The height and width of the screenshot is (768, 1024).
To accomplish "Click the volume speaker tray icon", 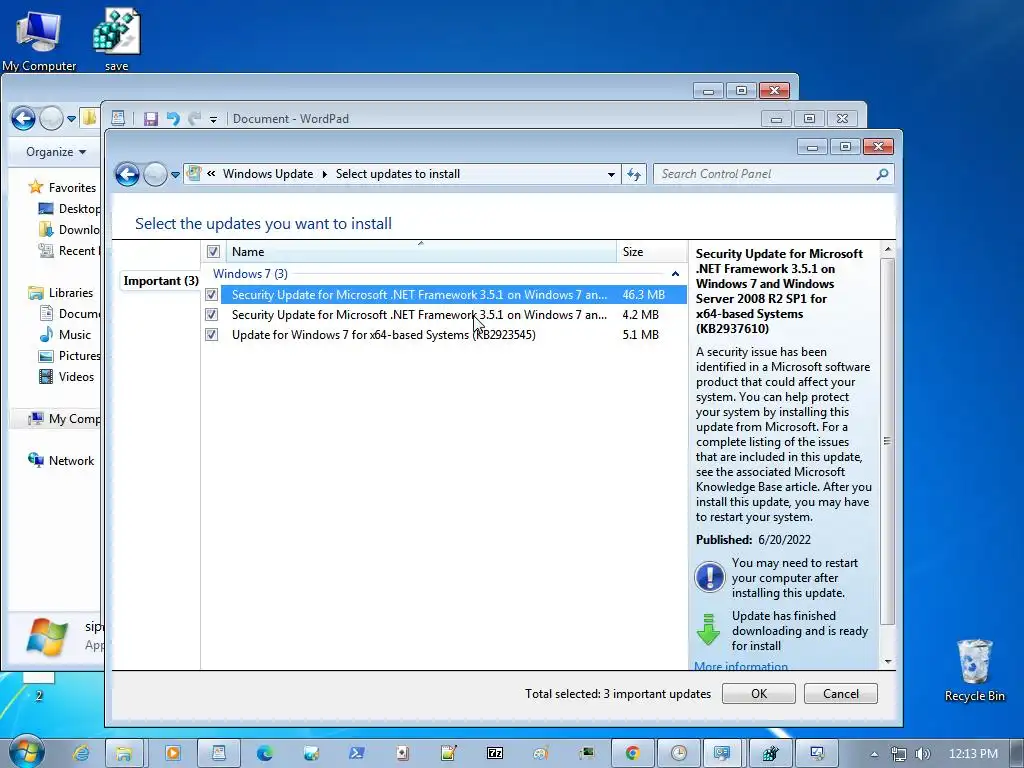I will click(923, 754).
